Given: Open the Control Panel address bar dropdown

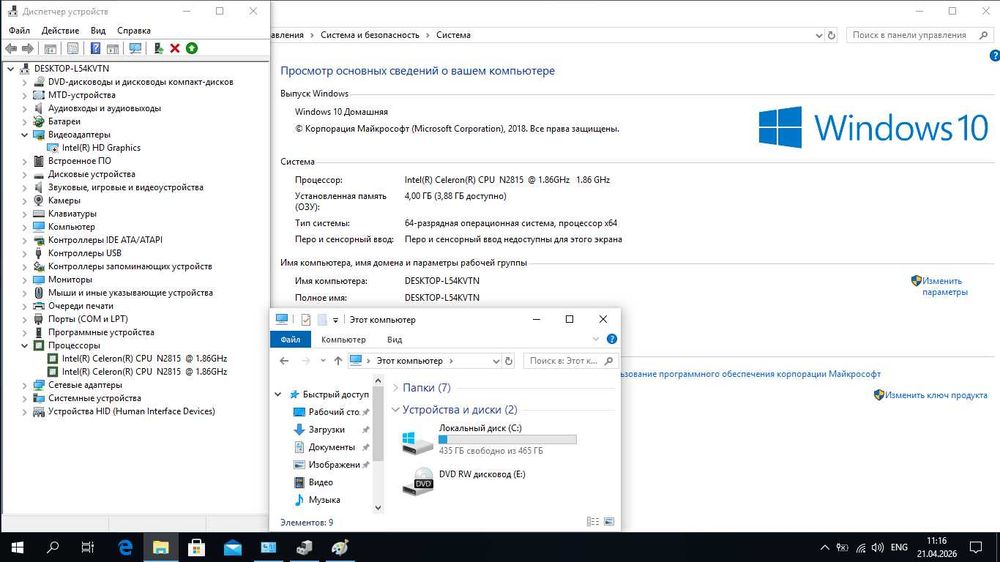Looking at the screenshot, I should coord(819,36).
